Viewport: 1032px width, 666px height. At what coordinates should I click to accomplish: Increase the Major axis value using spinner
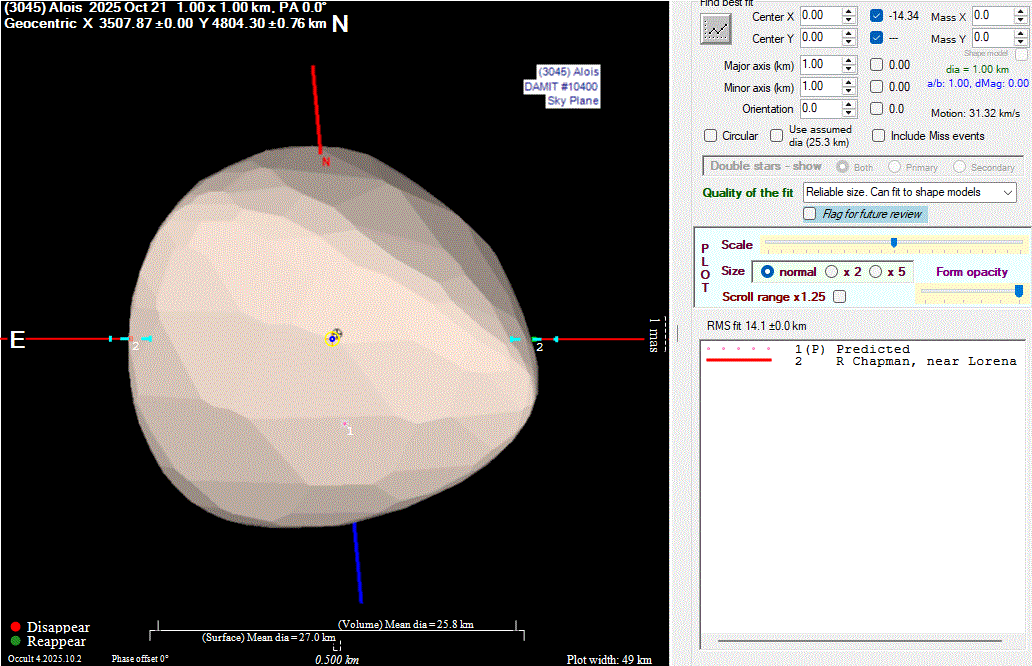pyautogui.click(x=849, y=60)
